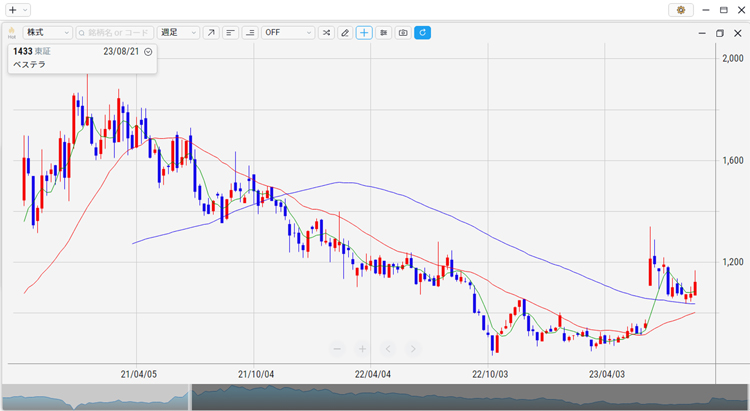This screenshot has width=750, height=411.
Task: Toggle the blue auto-refresh button
Action: tap(422, 32)
